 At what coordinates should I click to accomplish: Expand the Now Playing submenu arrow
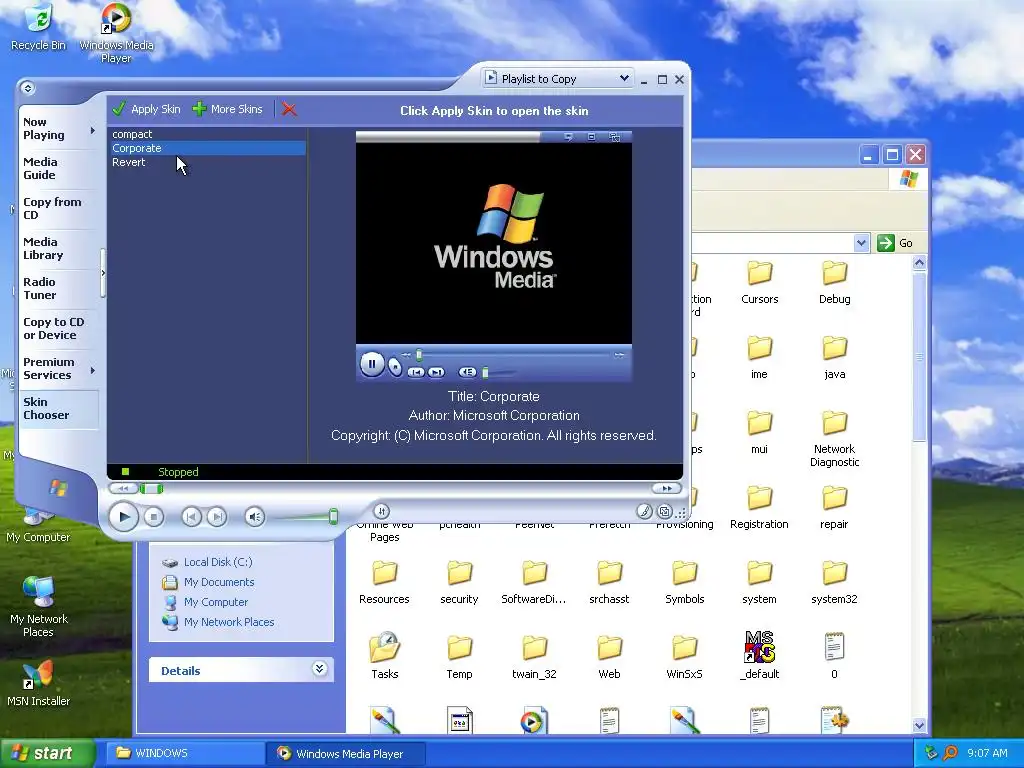tap(93, 130)
